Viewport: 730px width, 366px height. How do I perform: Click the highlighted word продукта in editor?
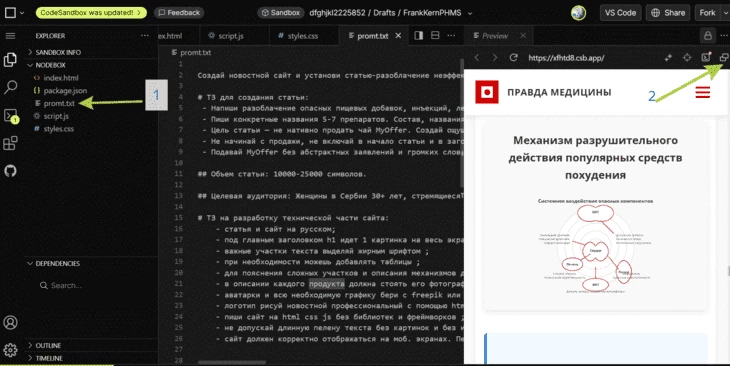(x=327, y=284)
